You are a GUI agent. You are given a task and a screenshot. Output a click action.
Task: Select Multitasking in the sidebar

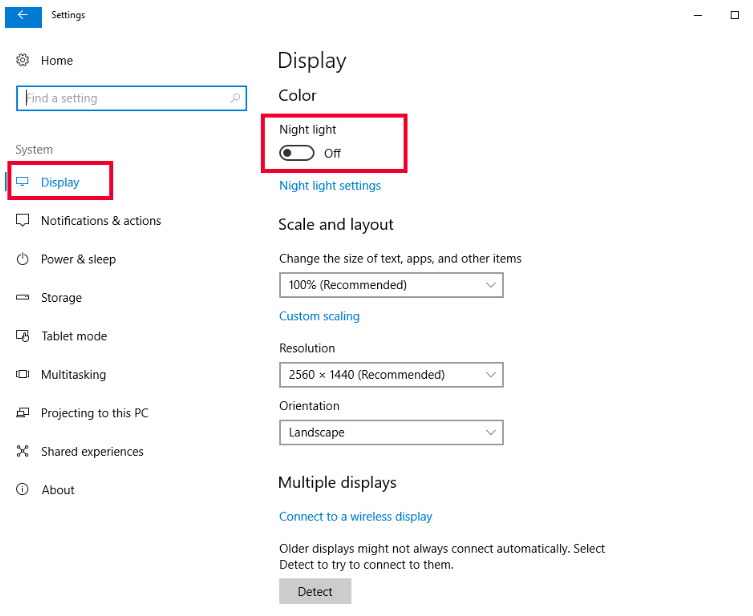tap(73, 374)
